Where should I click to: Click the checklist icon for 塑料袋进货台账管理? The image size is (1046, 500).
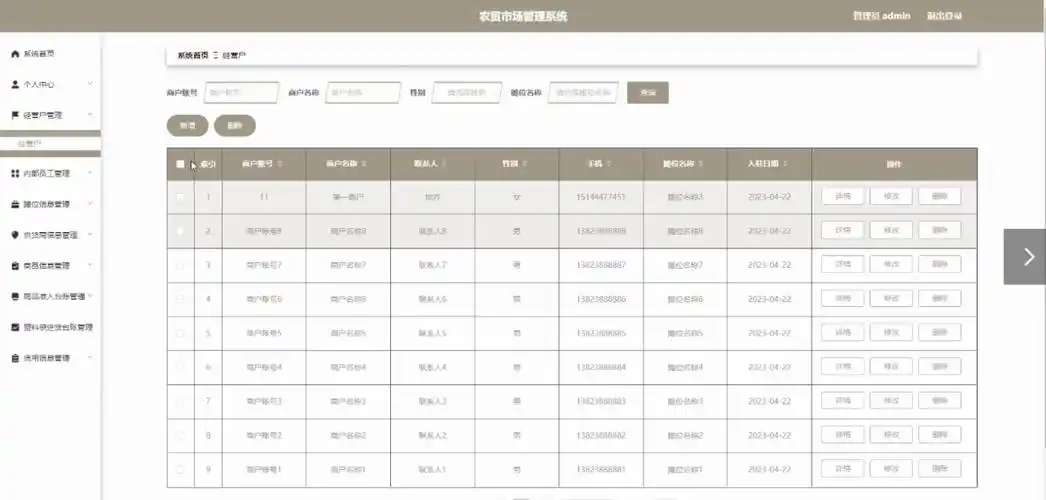click(15, 327)
